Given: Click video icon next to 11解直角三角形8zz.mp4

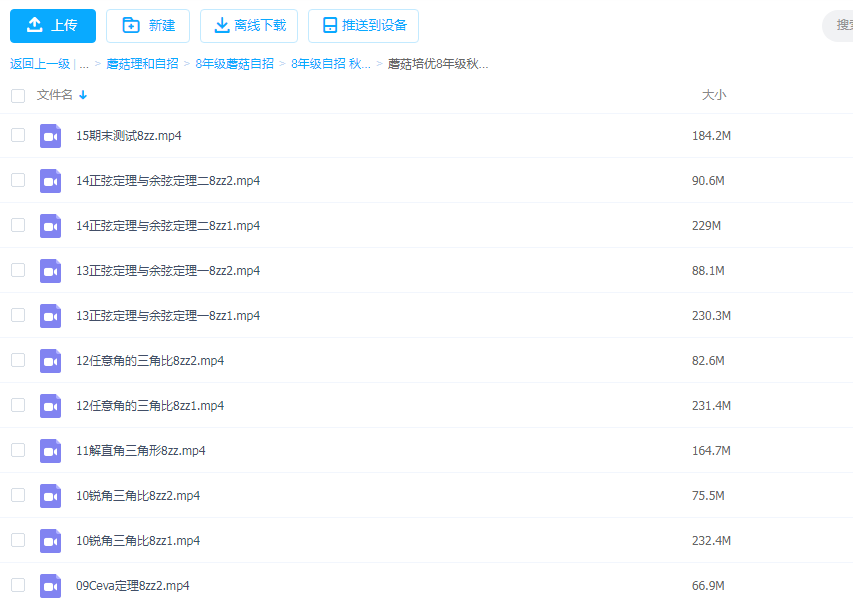Looking at the screenshot, I should tap(50, 450).
